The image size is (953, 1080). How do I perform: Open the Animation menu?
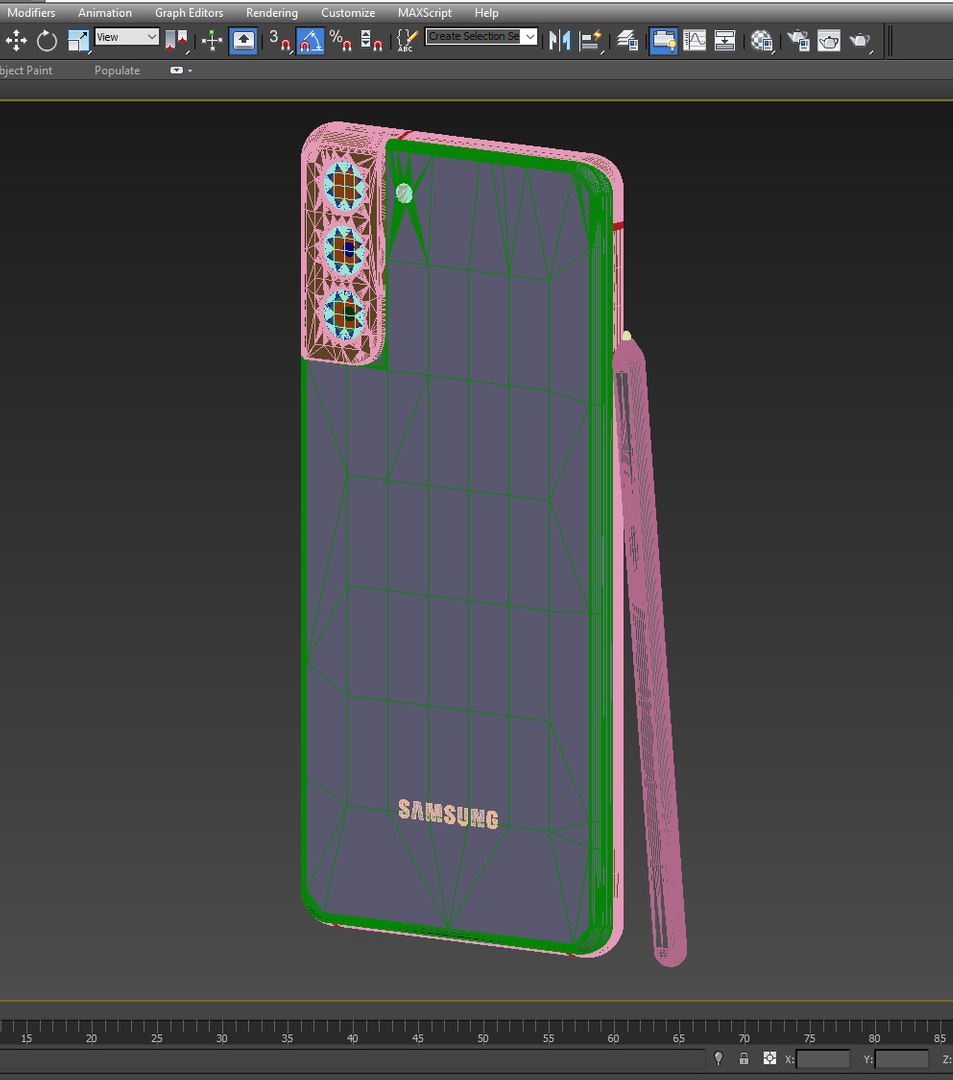pos(105,12)
